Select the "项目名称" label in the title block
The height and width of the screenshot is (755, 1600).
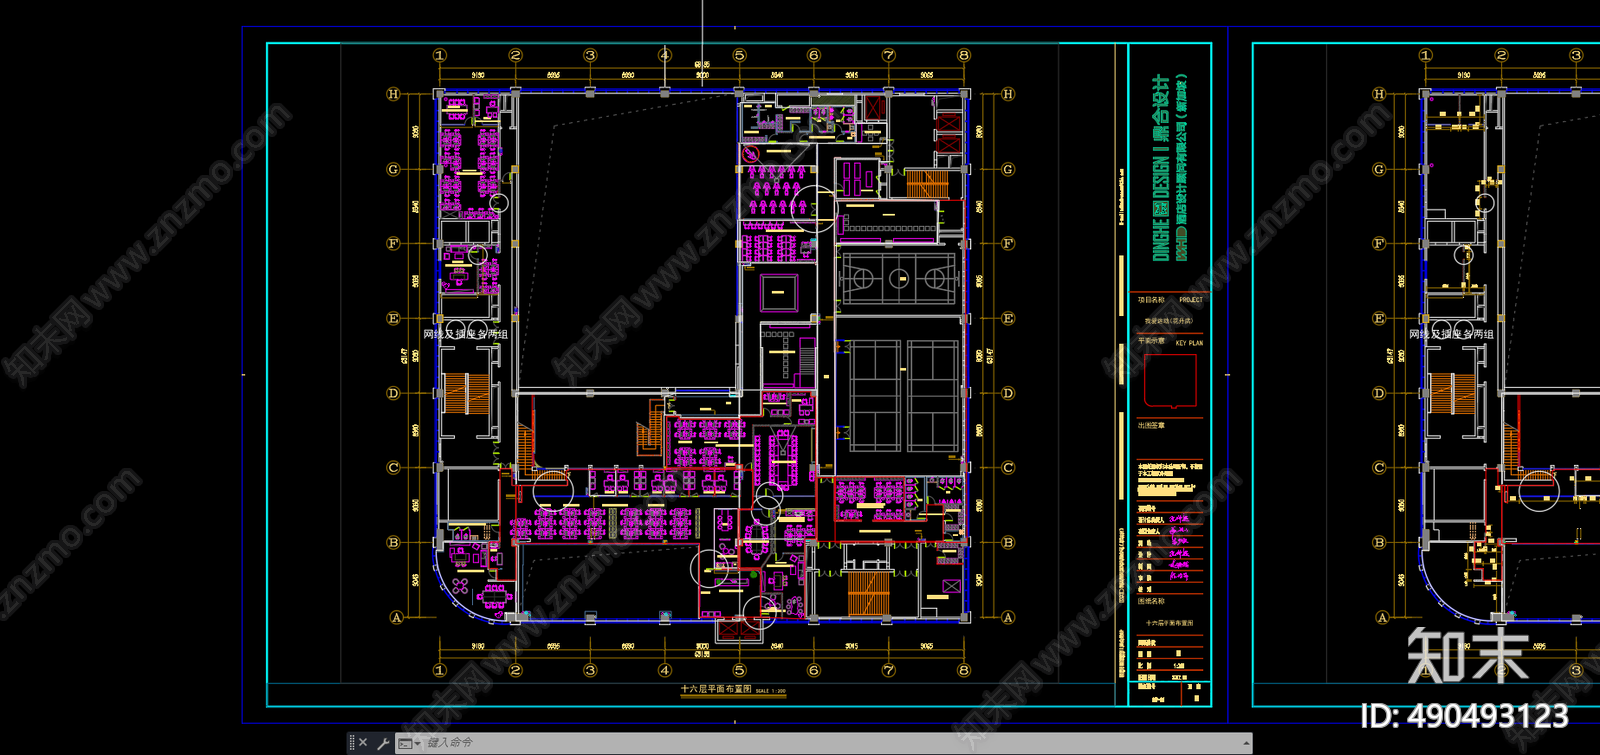coord(1151,300)
